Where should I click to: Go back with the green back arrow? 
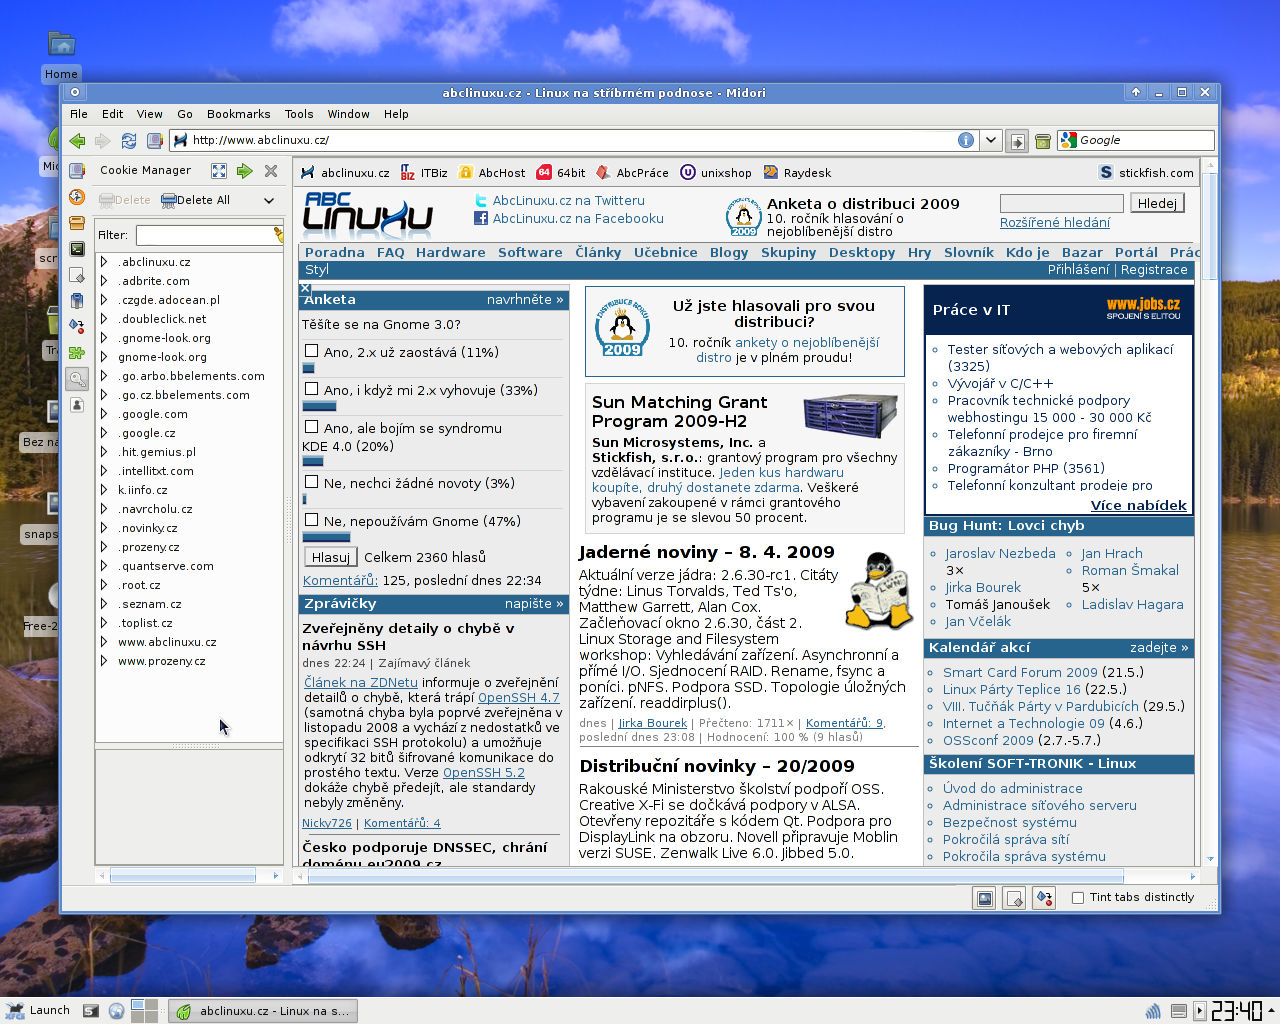click(77, 141)
